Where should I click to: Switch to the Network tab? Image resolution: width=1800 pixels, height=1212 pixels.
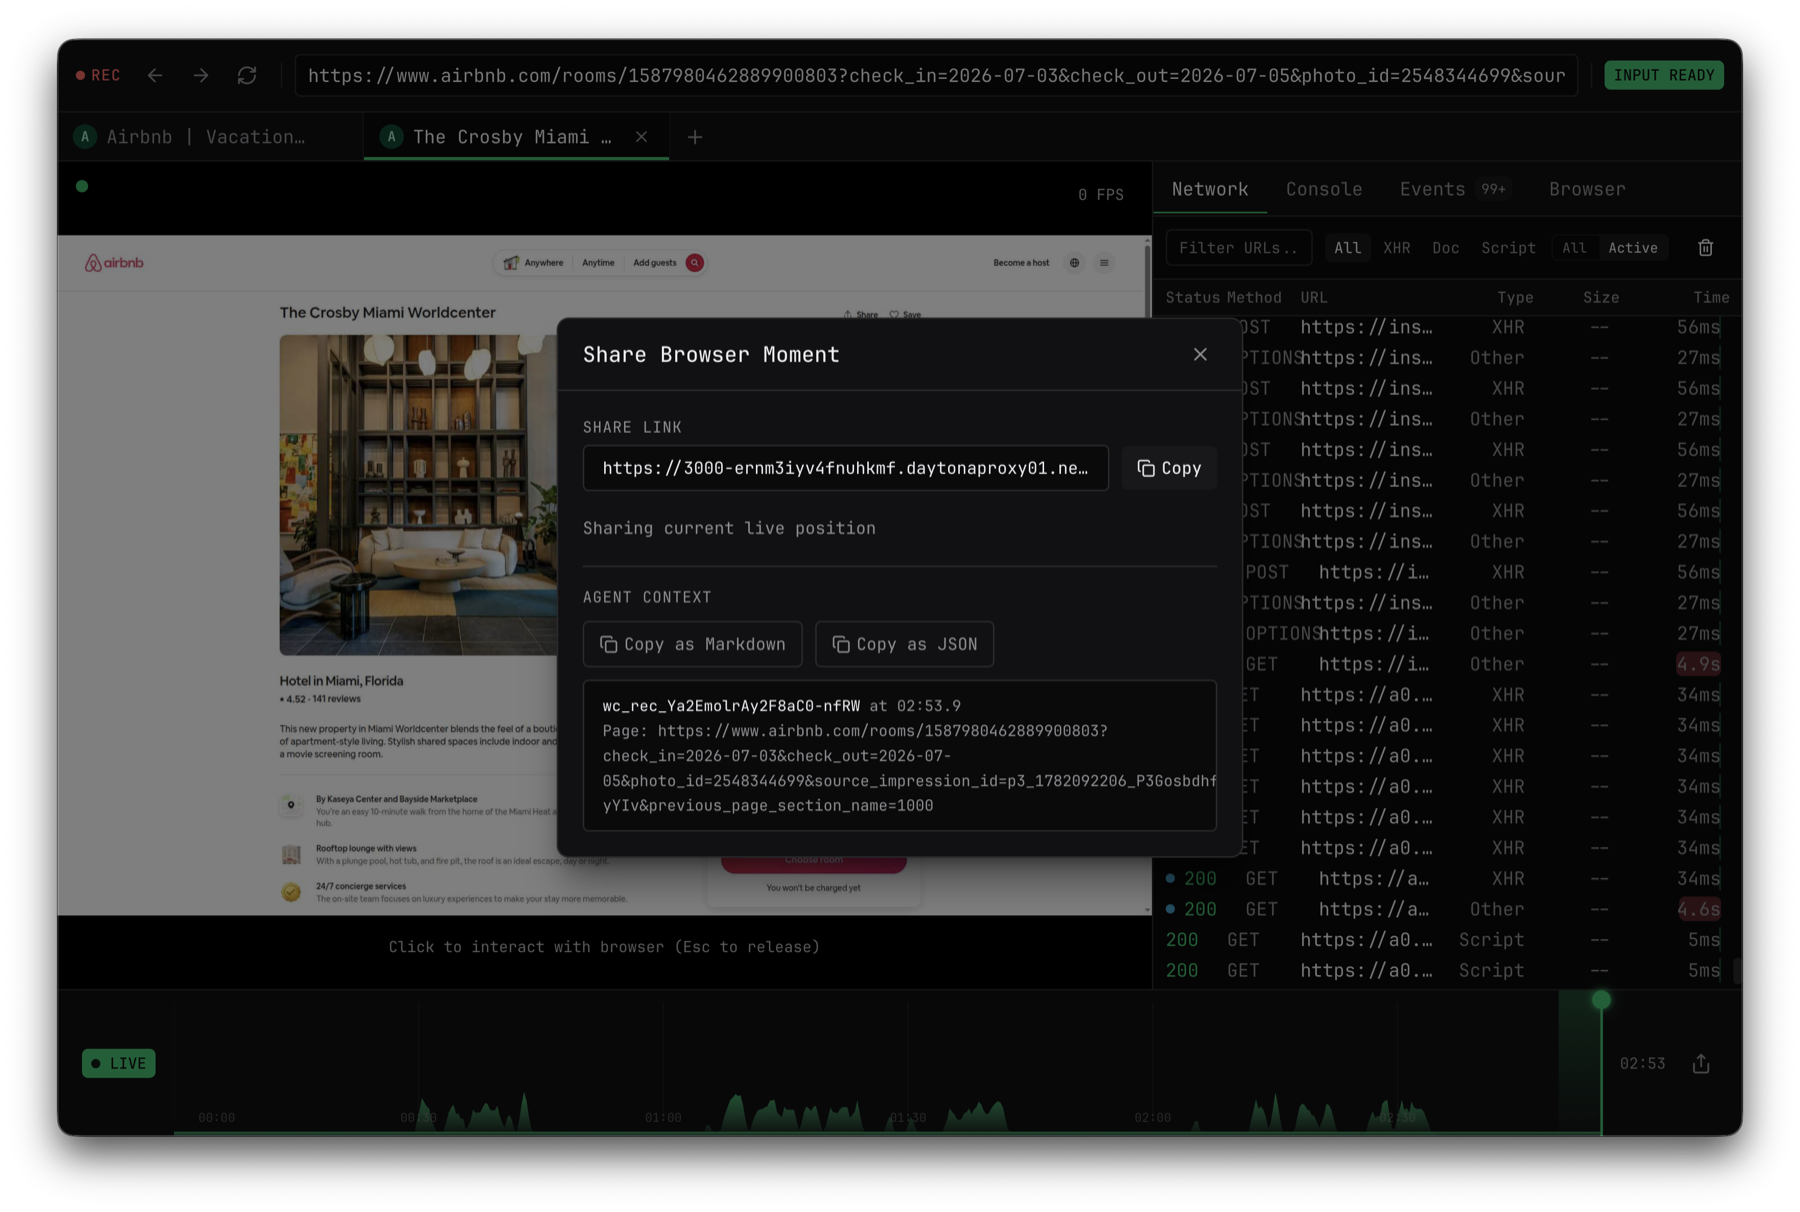tap(1210, 189)
